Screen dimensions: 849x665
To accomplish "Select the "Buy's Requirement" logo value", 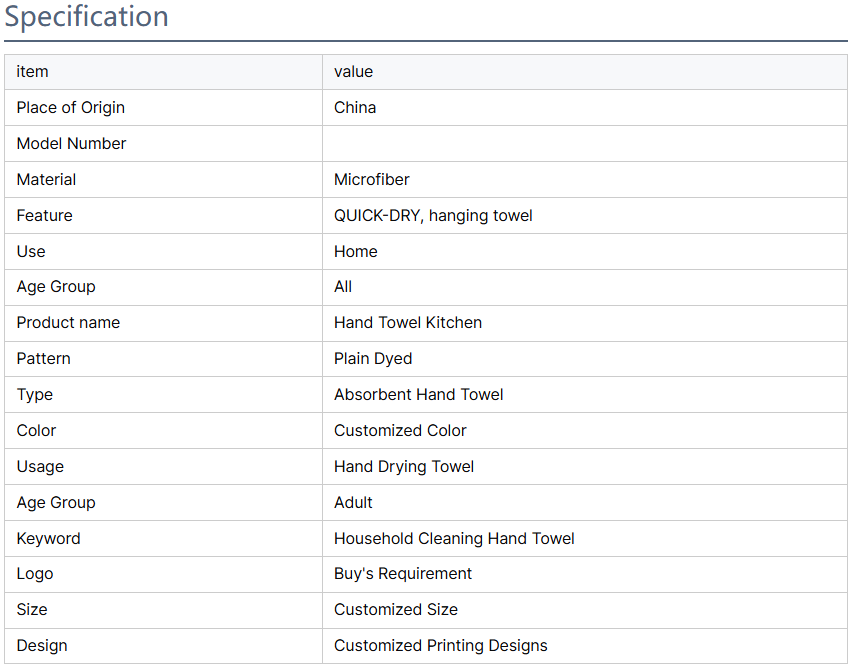I will pos(403,574).
